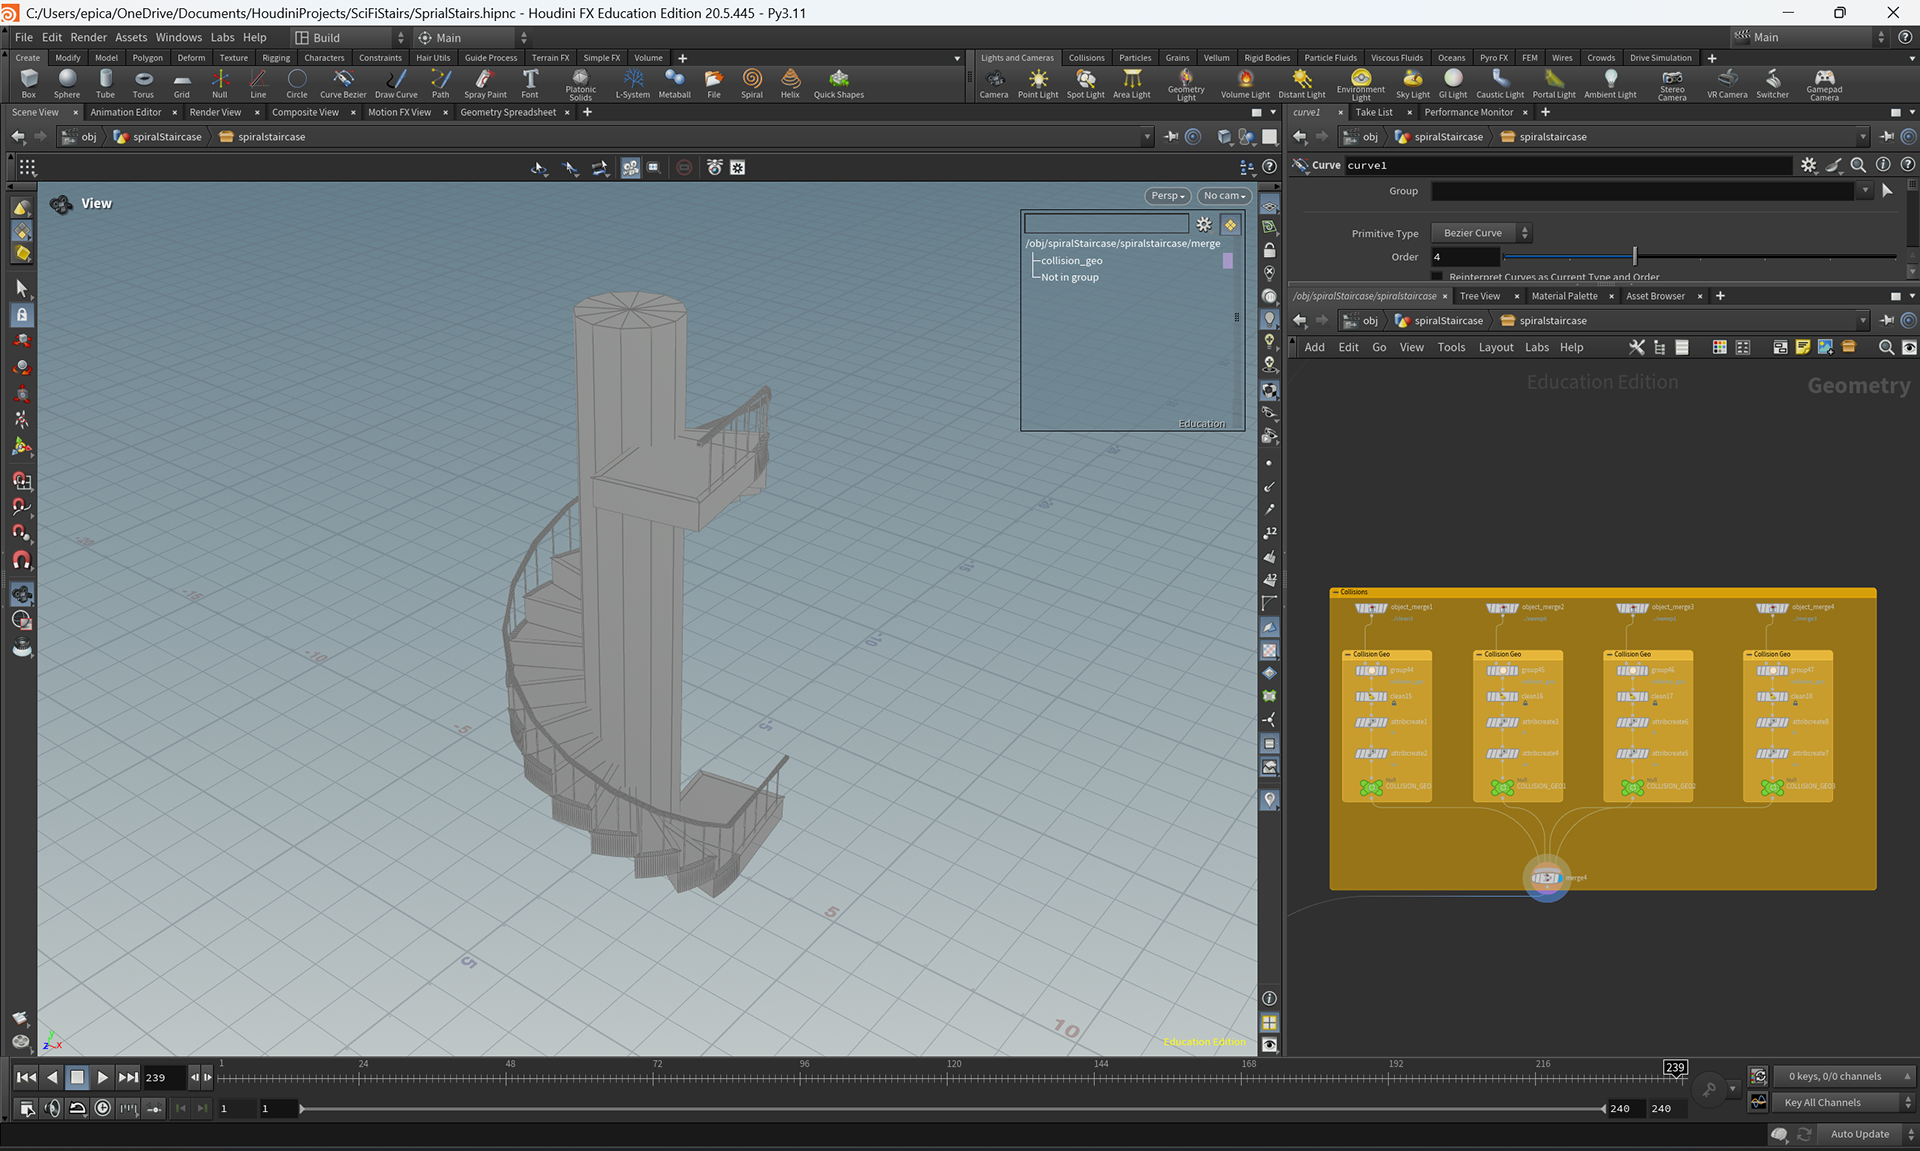Select the Draw Curve tool
The image size is (1920, 1151).
396,83
